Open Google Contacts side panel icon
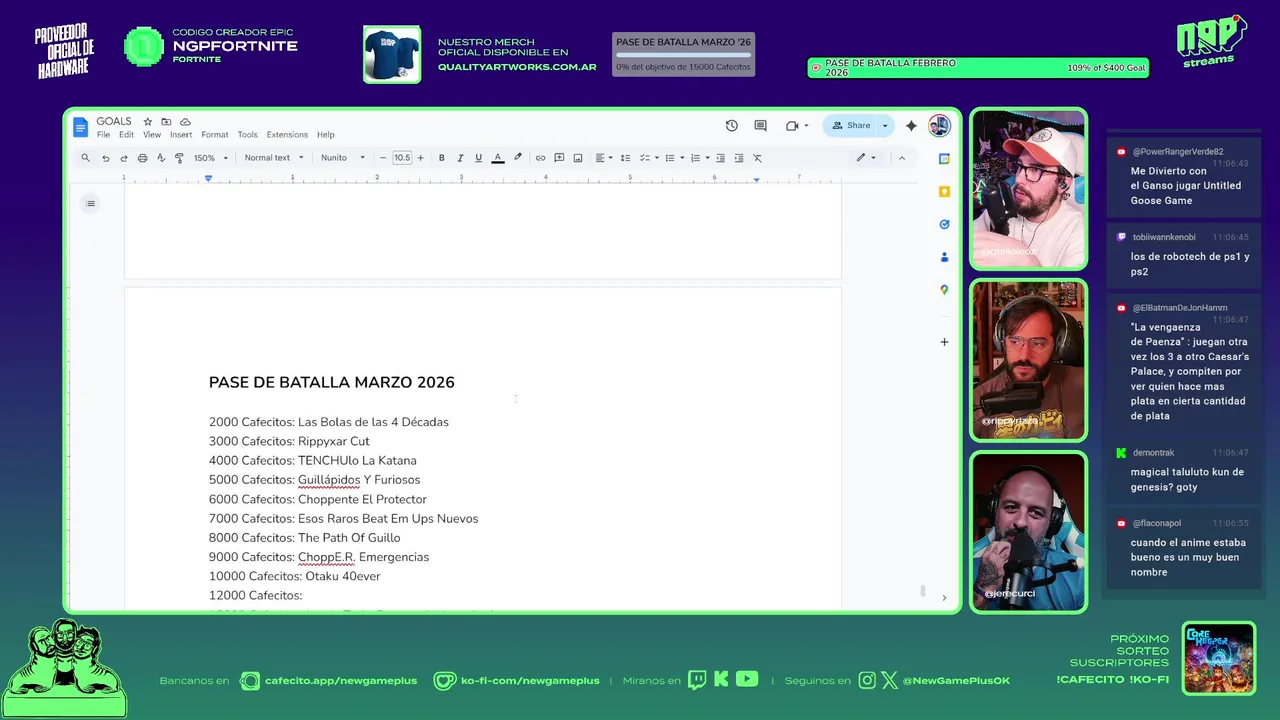Image resolution: width=1280 pixels, height=720 pixels. (944, 257)
